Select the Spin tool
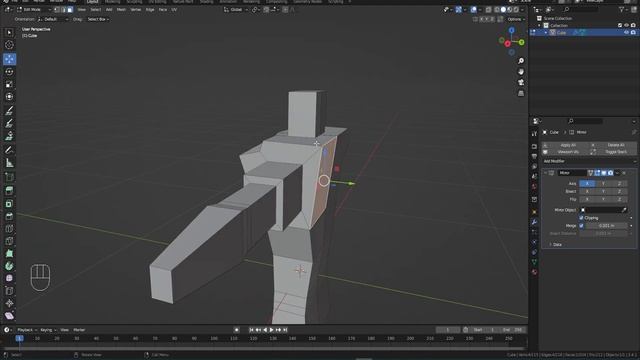 click(x=9, y=266)
